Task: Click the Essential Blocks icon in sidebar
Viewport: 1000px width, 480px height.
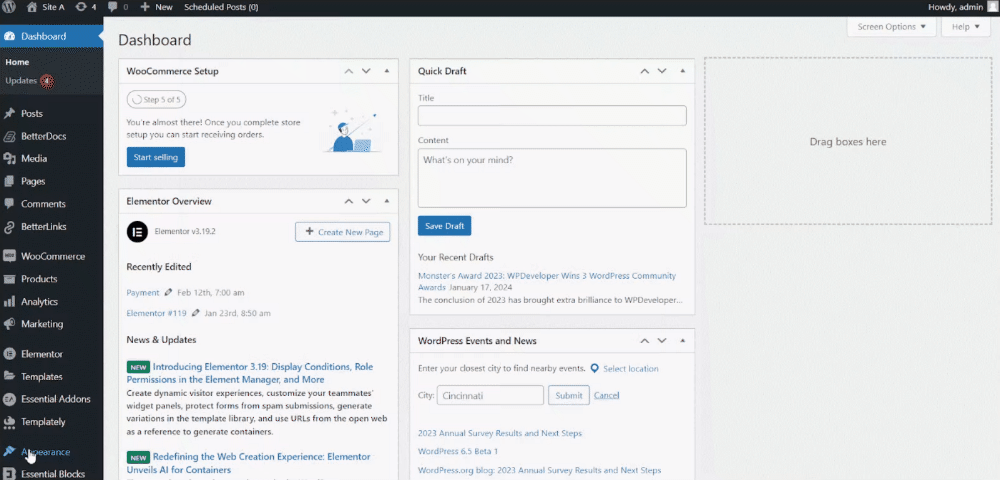Action: 9,474
